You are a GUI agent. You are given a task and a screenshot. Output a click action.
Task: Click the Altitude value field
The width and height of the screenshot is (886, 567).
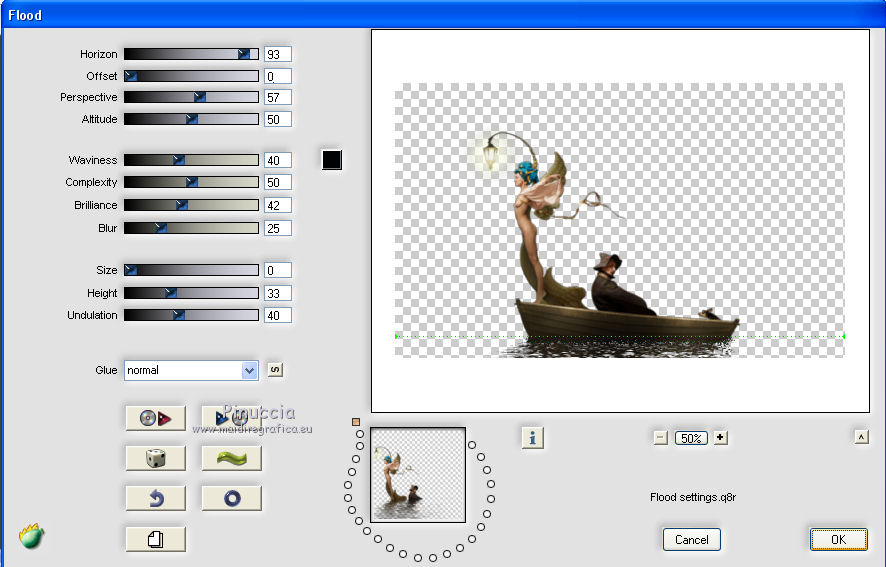coord(278,119)
